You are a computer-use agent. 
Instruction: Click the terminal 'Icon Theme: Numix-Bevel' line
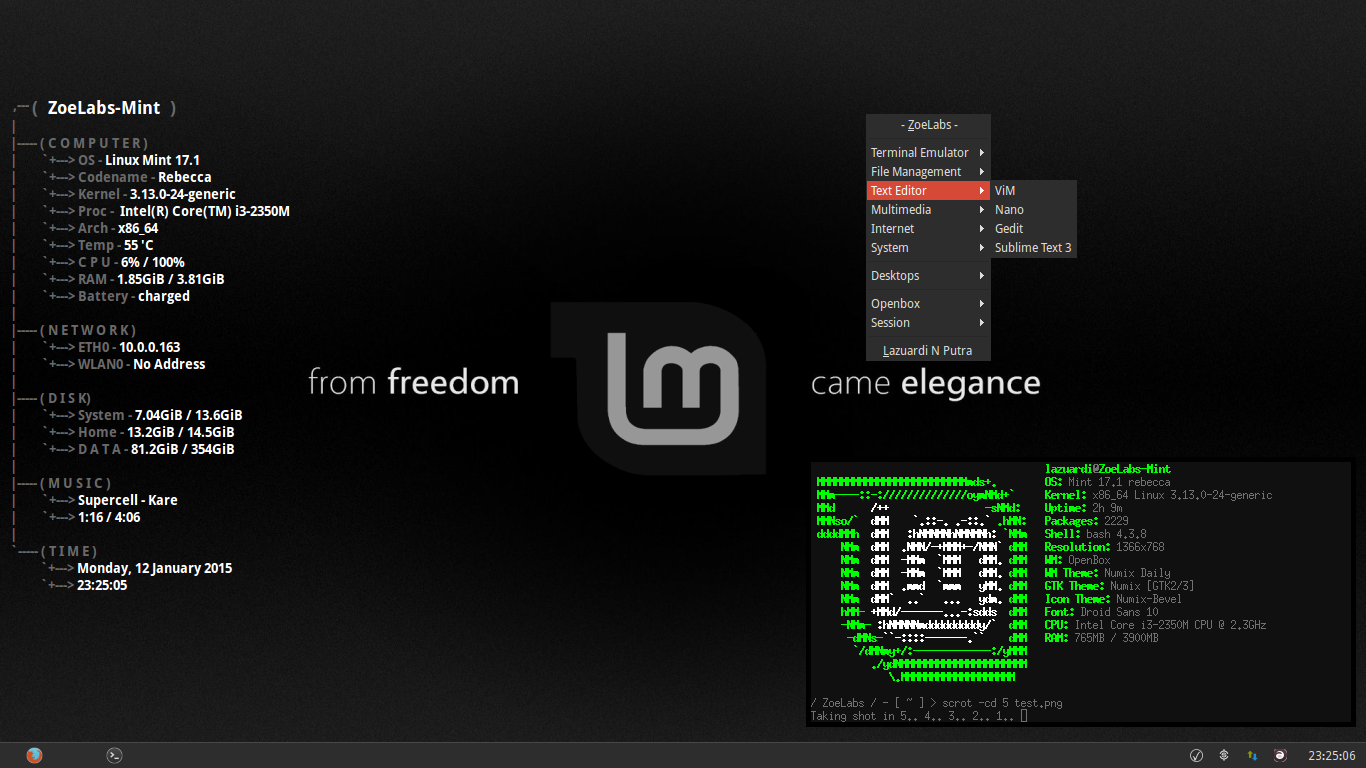point(1113,599)
